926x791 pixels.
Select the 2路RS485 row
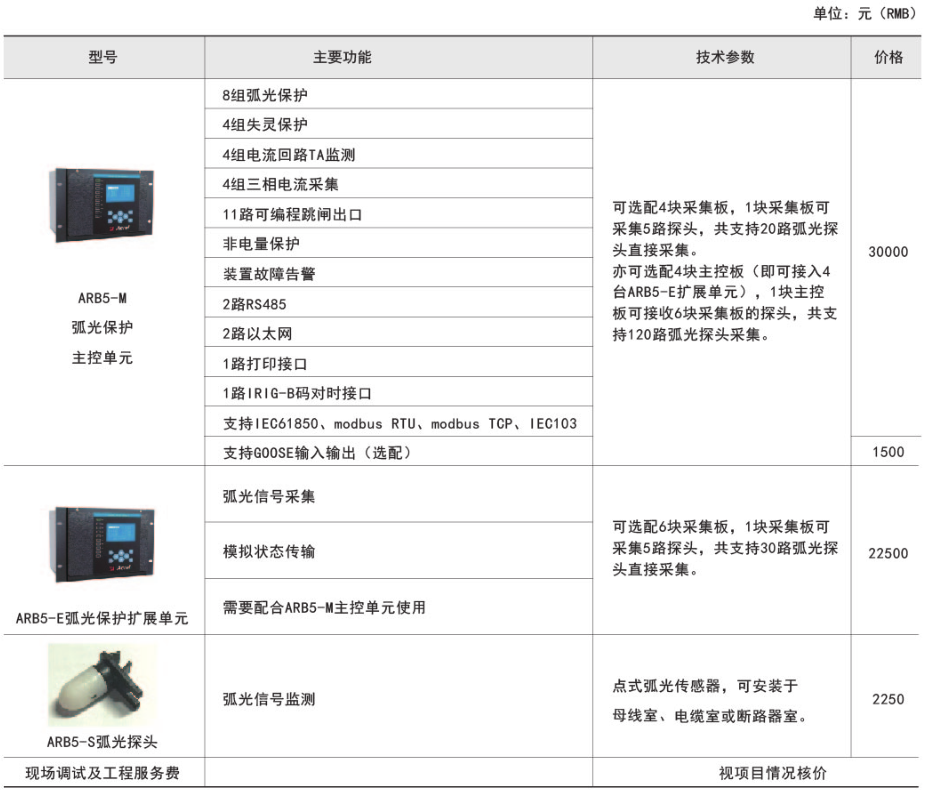pos(254,304)
